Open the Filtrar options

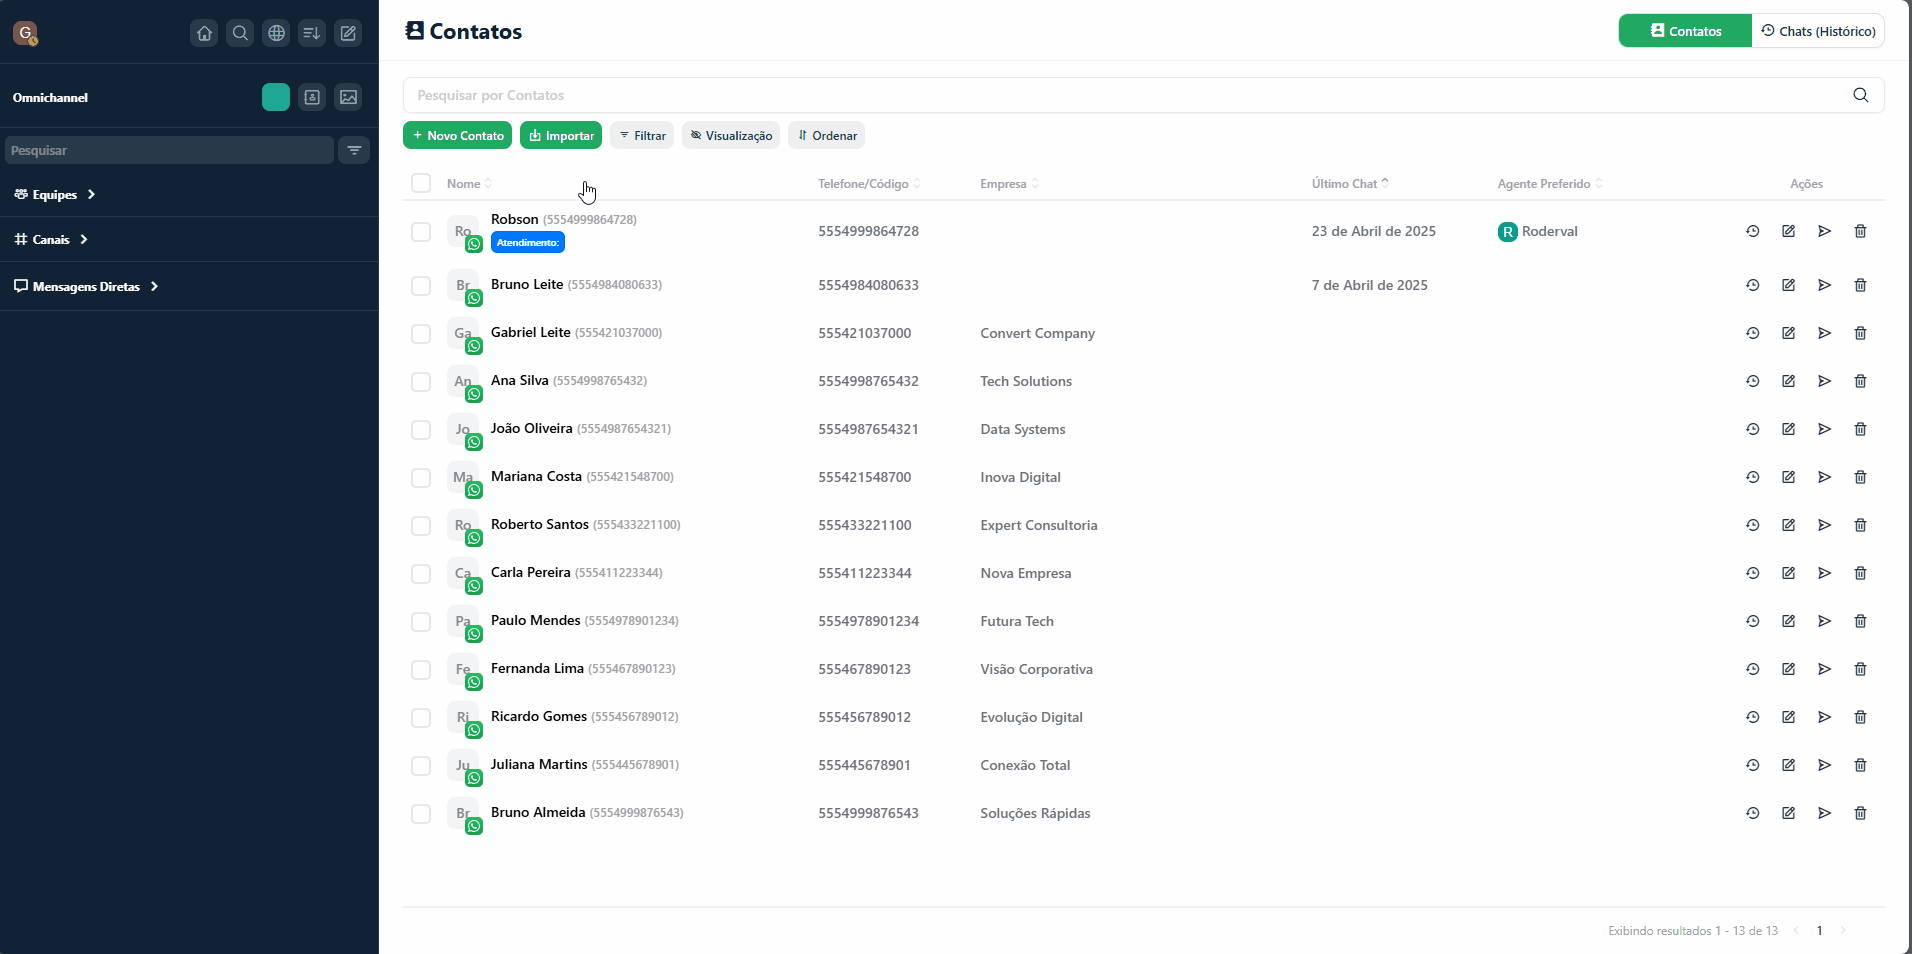(642, 135)
